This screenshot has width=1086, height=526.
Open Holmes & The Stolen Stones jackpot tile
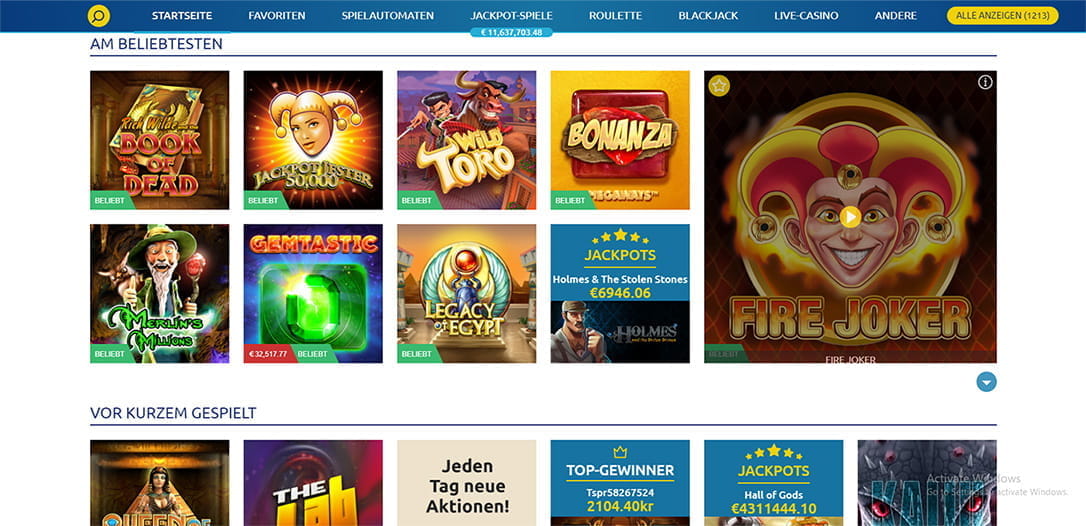620,293
